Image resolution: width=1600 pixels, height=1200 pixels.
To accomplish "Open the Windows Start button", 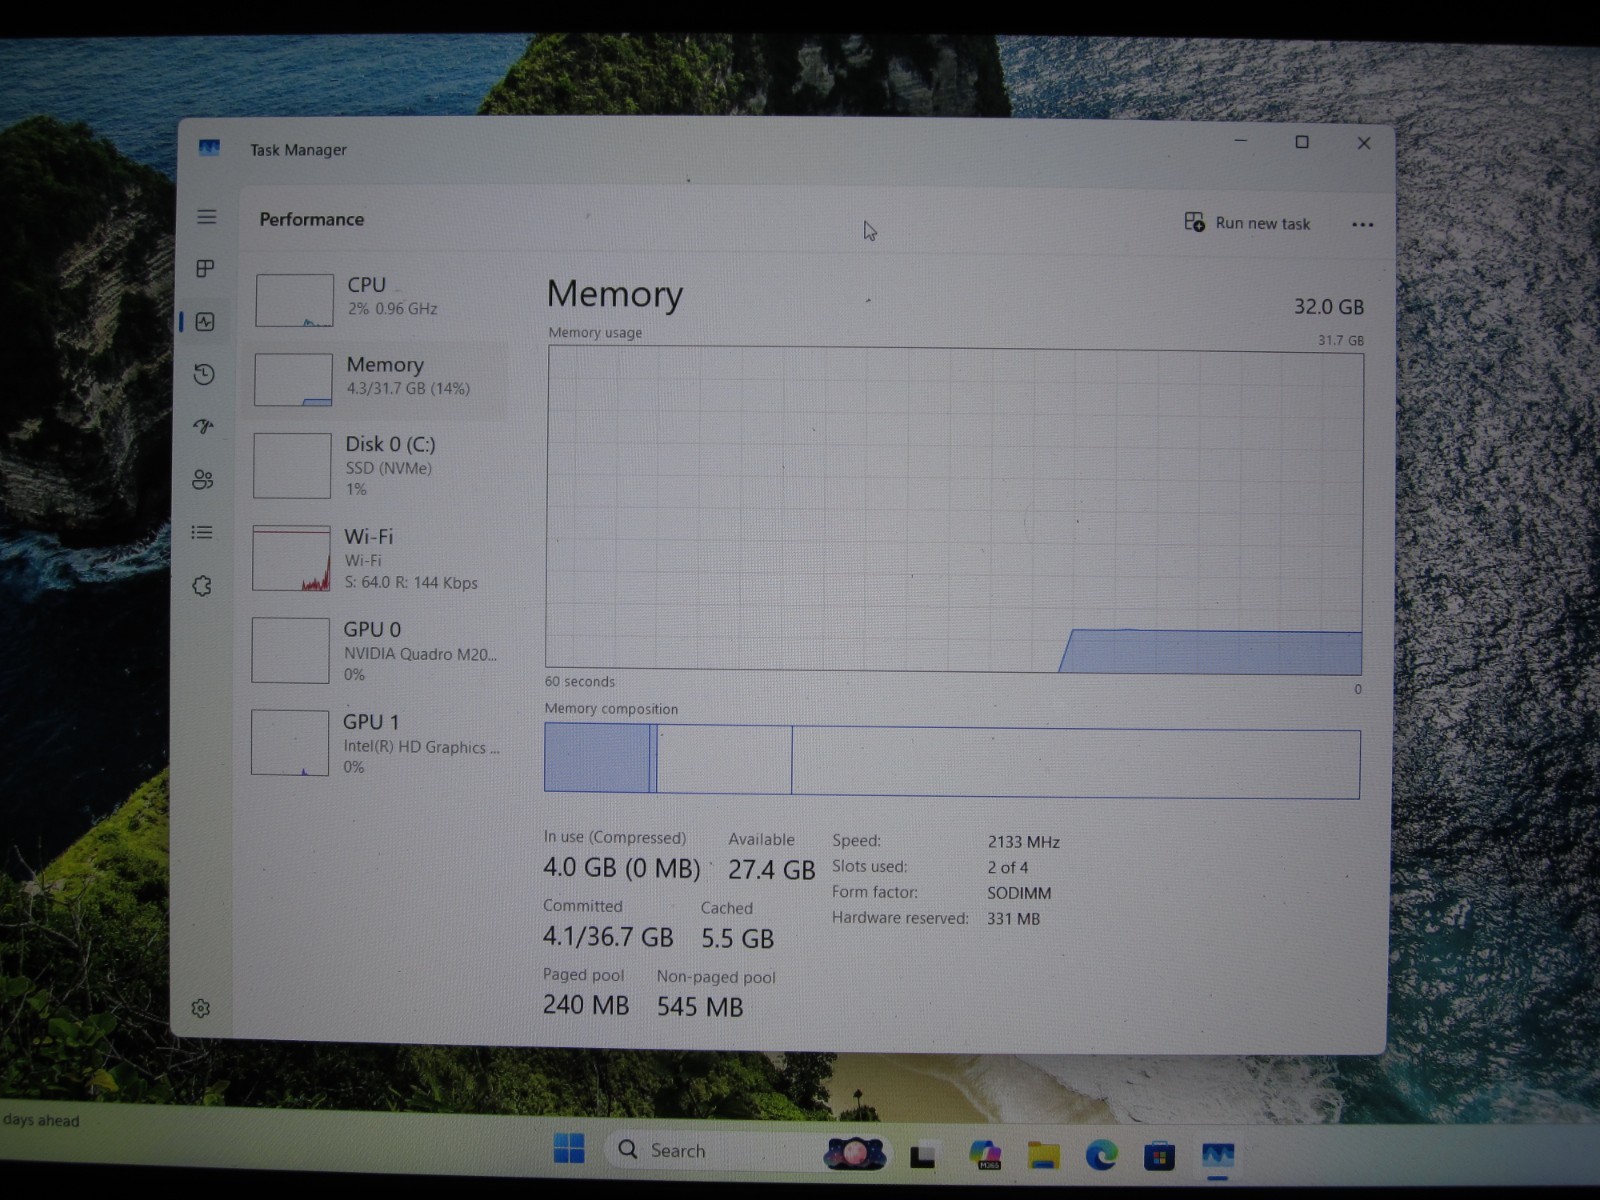I will [569, 1149].
